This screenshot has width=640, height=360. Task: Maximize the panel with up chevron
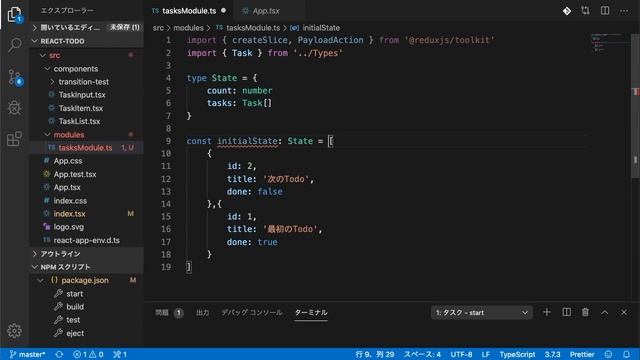(x=604, y=313)
